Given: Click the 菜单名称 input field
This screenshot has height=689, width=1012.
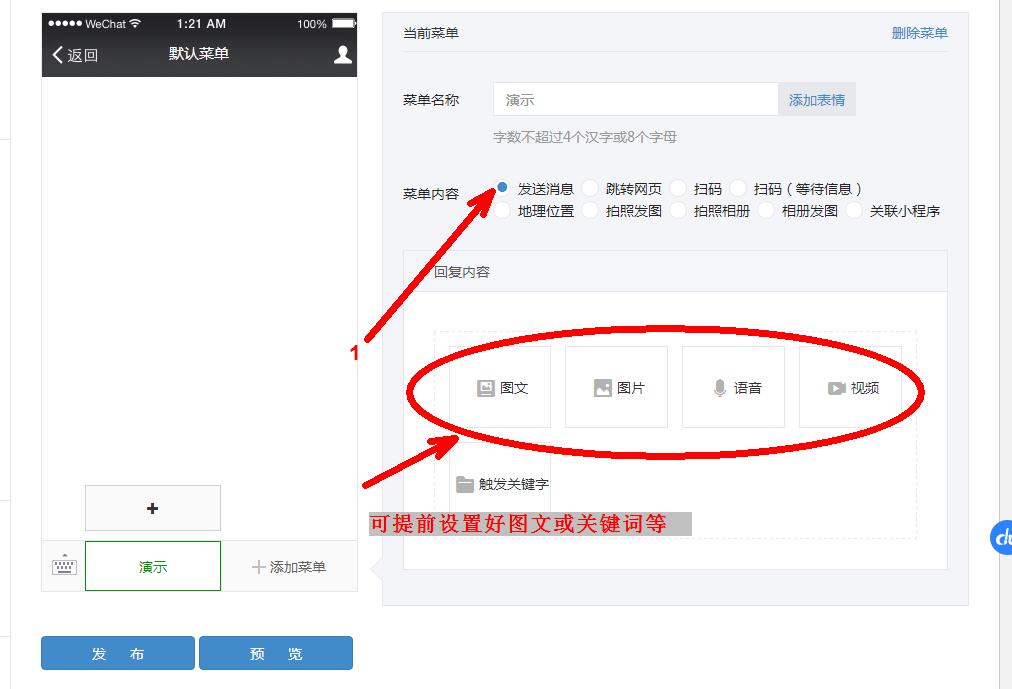Looking at the screenshot, I should point(636,99).
